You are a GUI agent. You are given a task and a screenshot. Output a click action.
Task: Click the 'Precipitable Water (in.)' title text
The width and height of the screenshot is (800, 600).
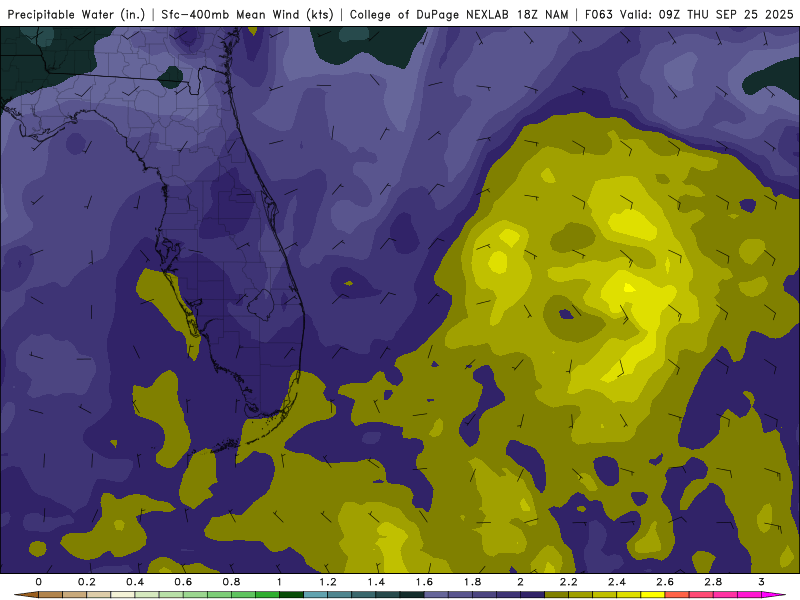[76, 15]
